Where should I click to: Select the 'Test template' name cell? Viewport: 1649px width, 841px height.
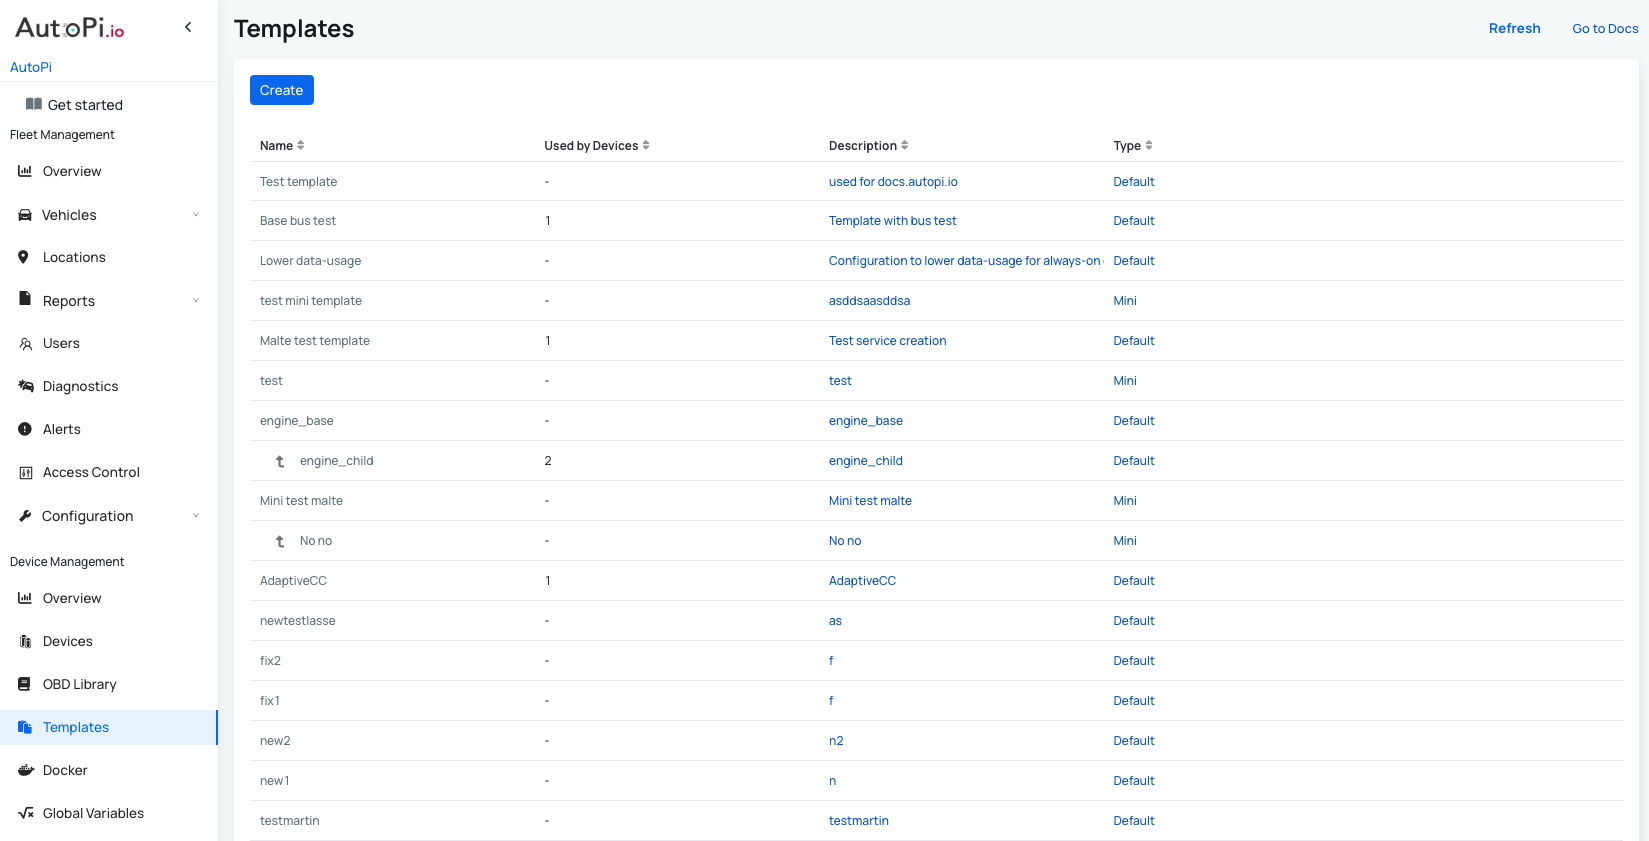click(x=298, y=182)
